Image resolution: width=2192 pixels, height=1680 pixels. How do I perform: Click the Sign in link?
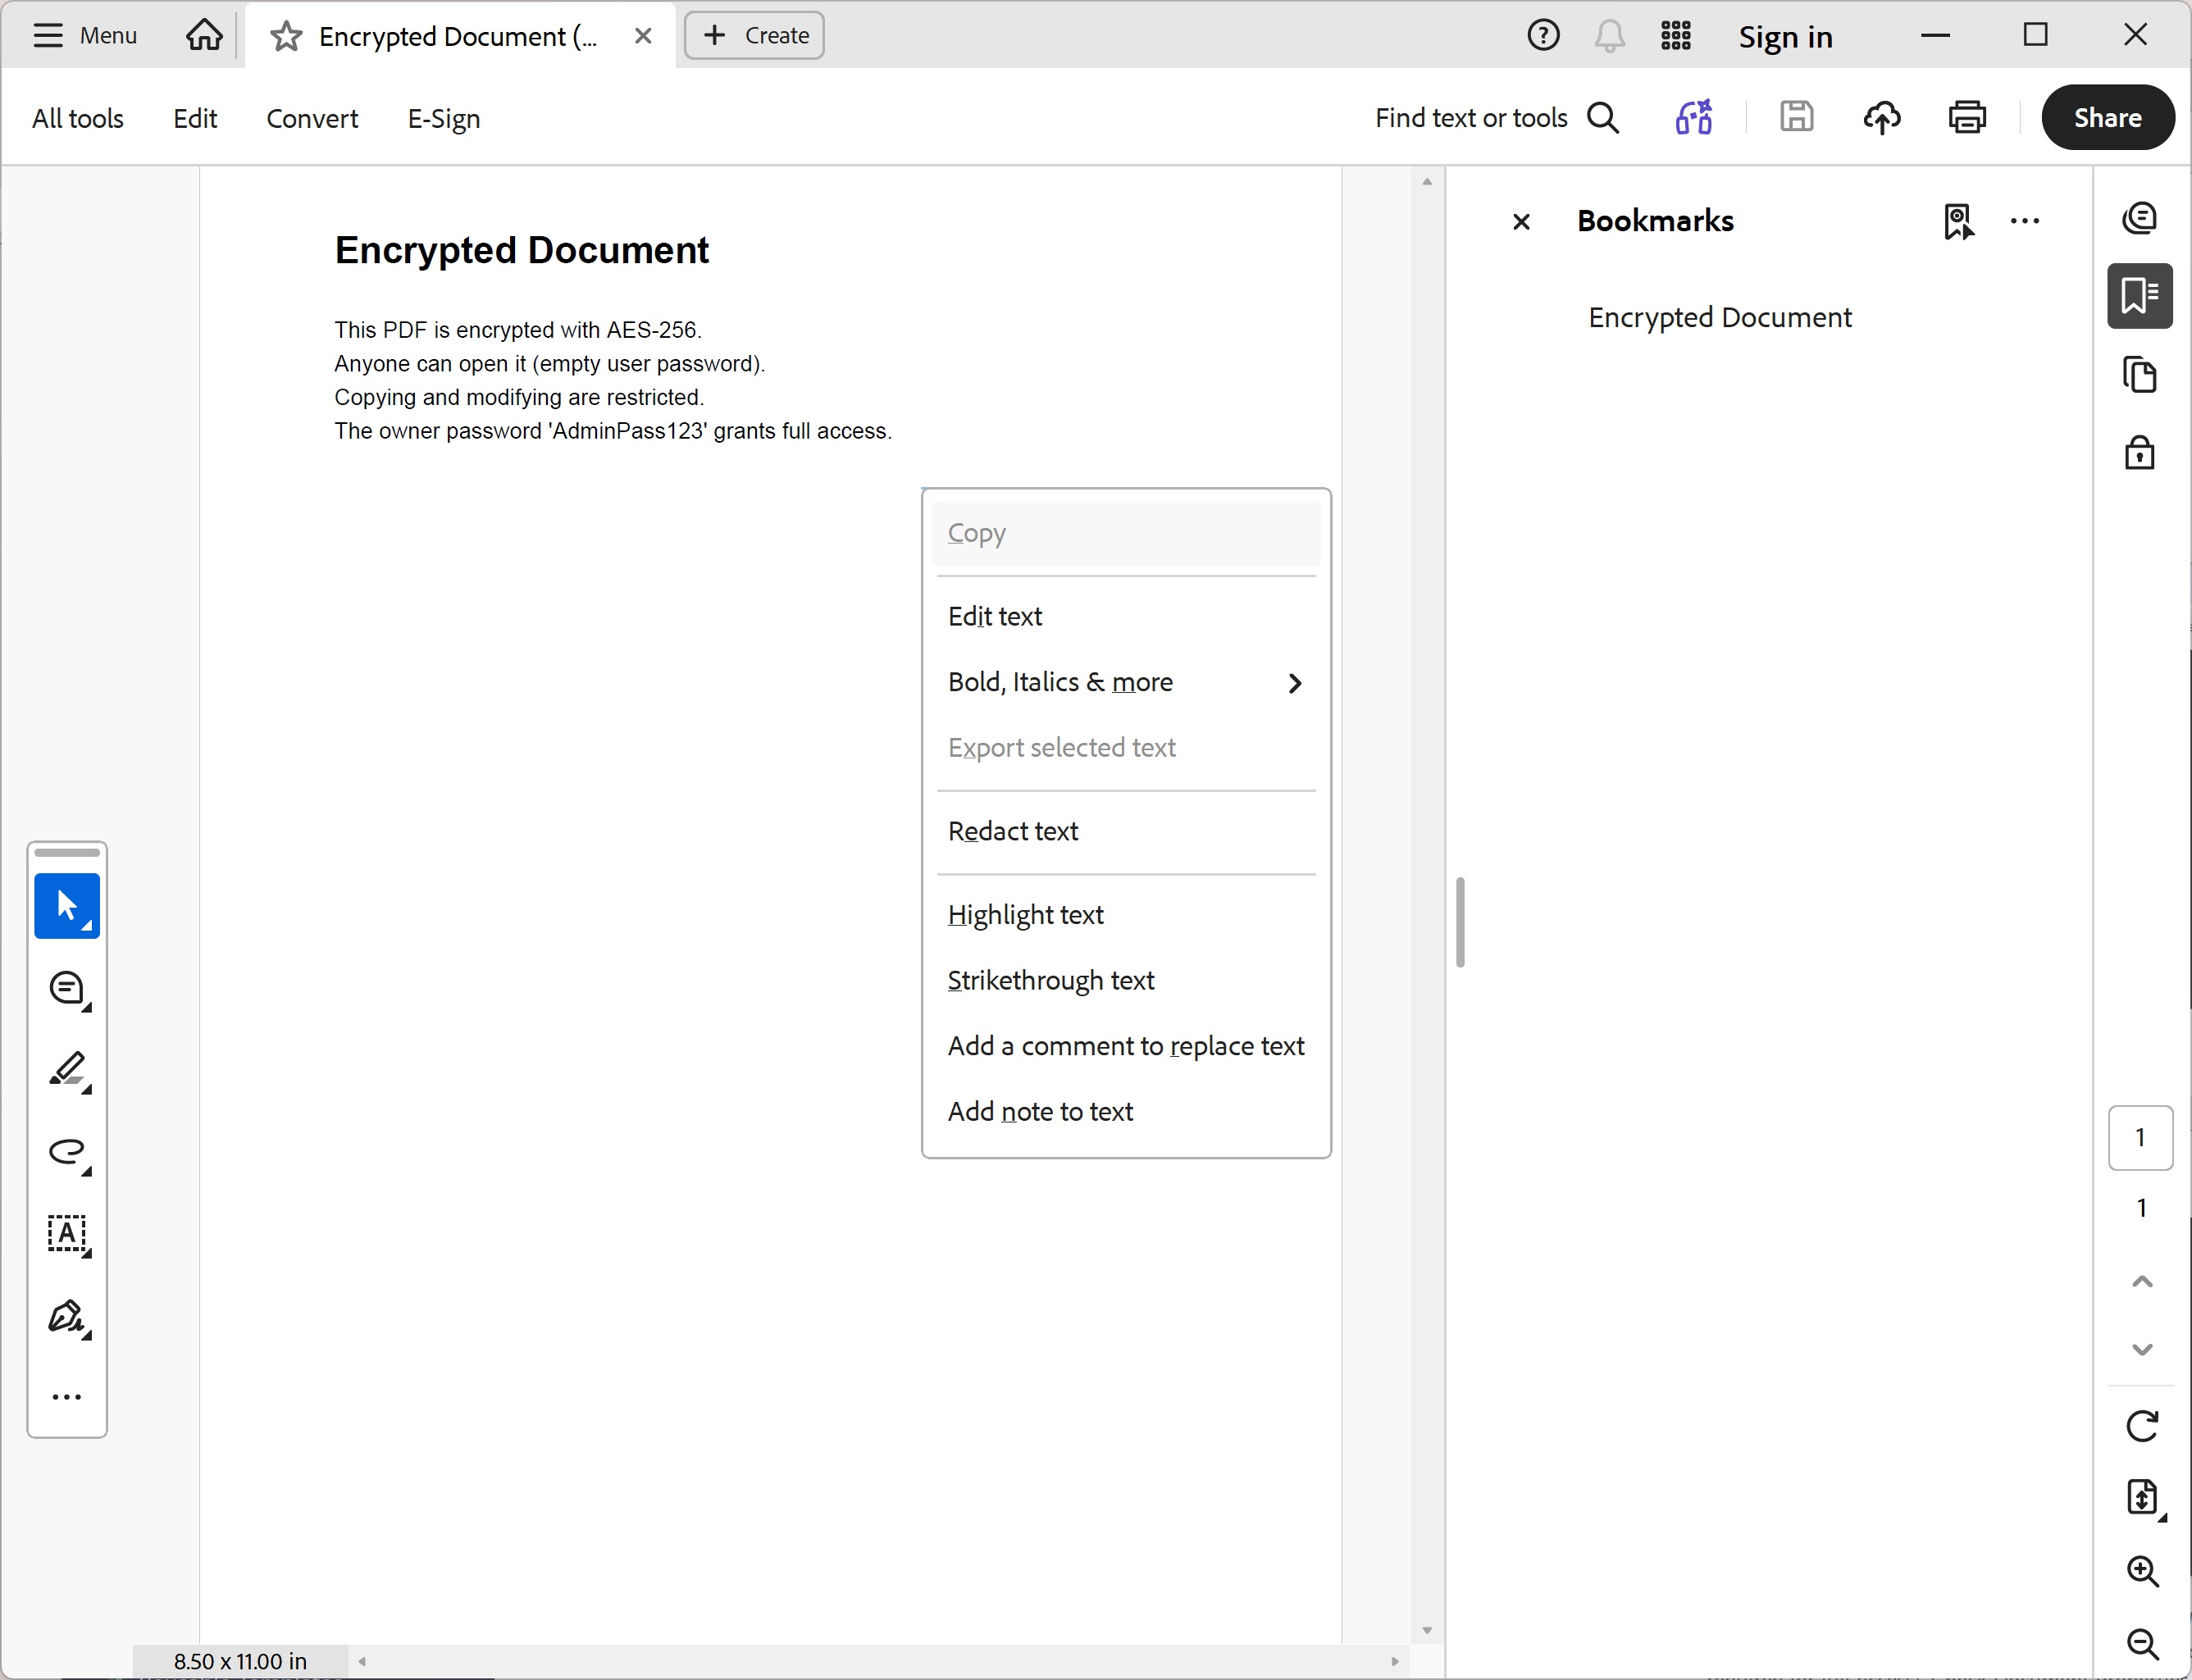pyautogui.click(x=1785, y=36)
